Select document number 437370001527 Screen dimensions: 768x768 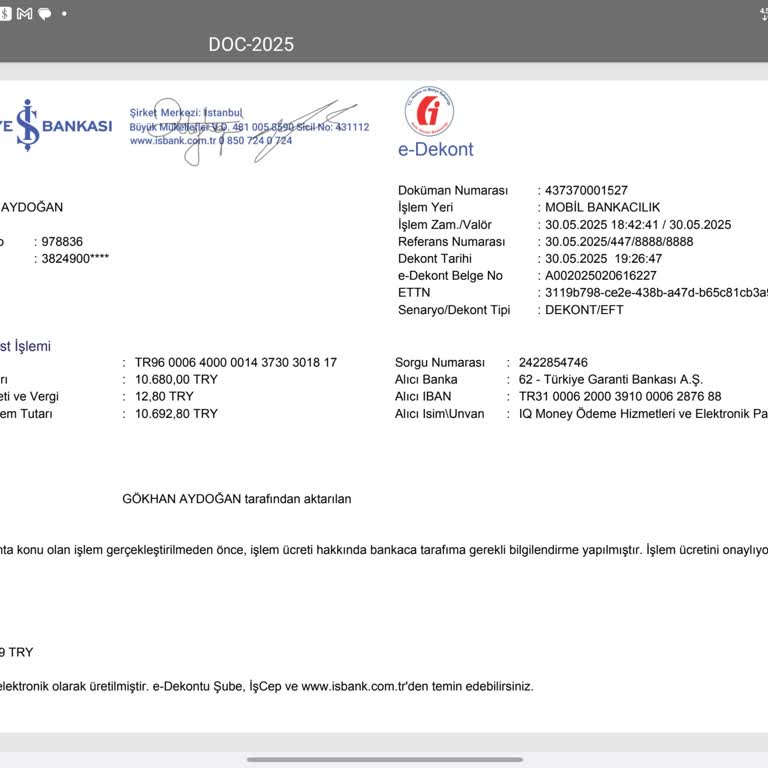click(586, 190)
